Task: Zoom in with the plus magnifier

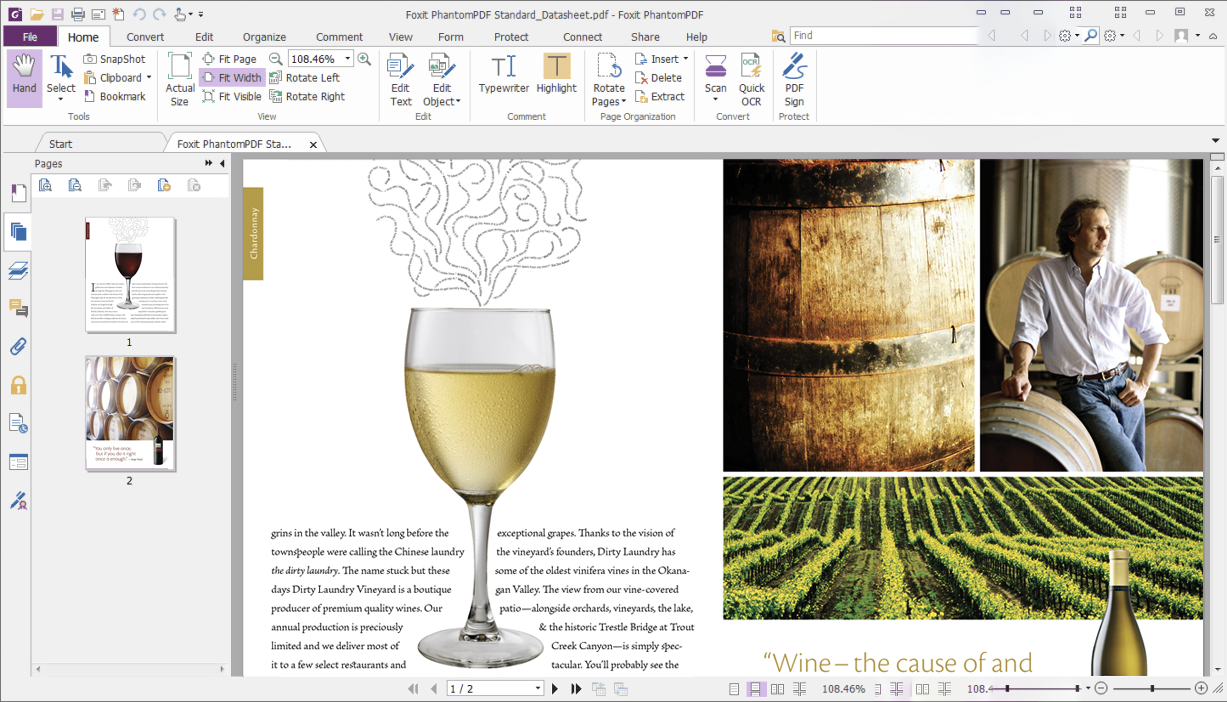Action: [364, 59]
